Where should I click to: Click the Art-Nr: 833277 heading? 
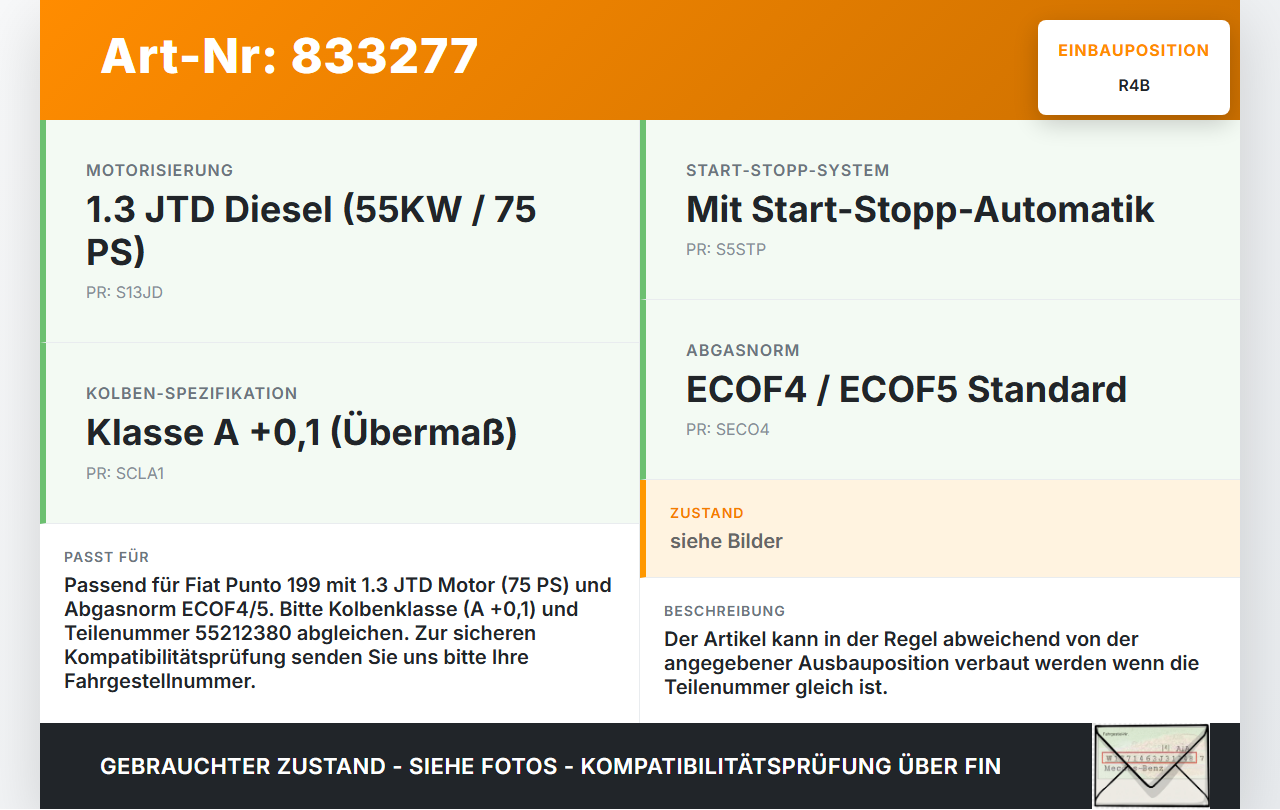pyautogui.click(x=289, y=56)
